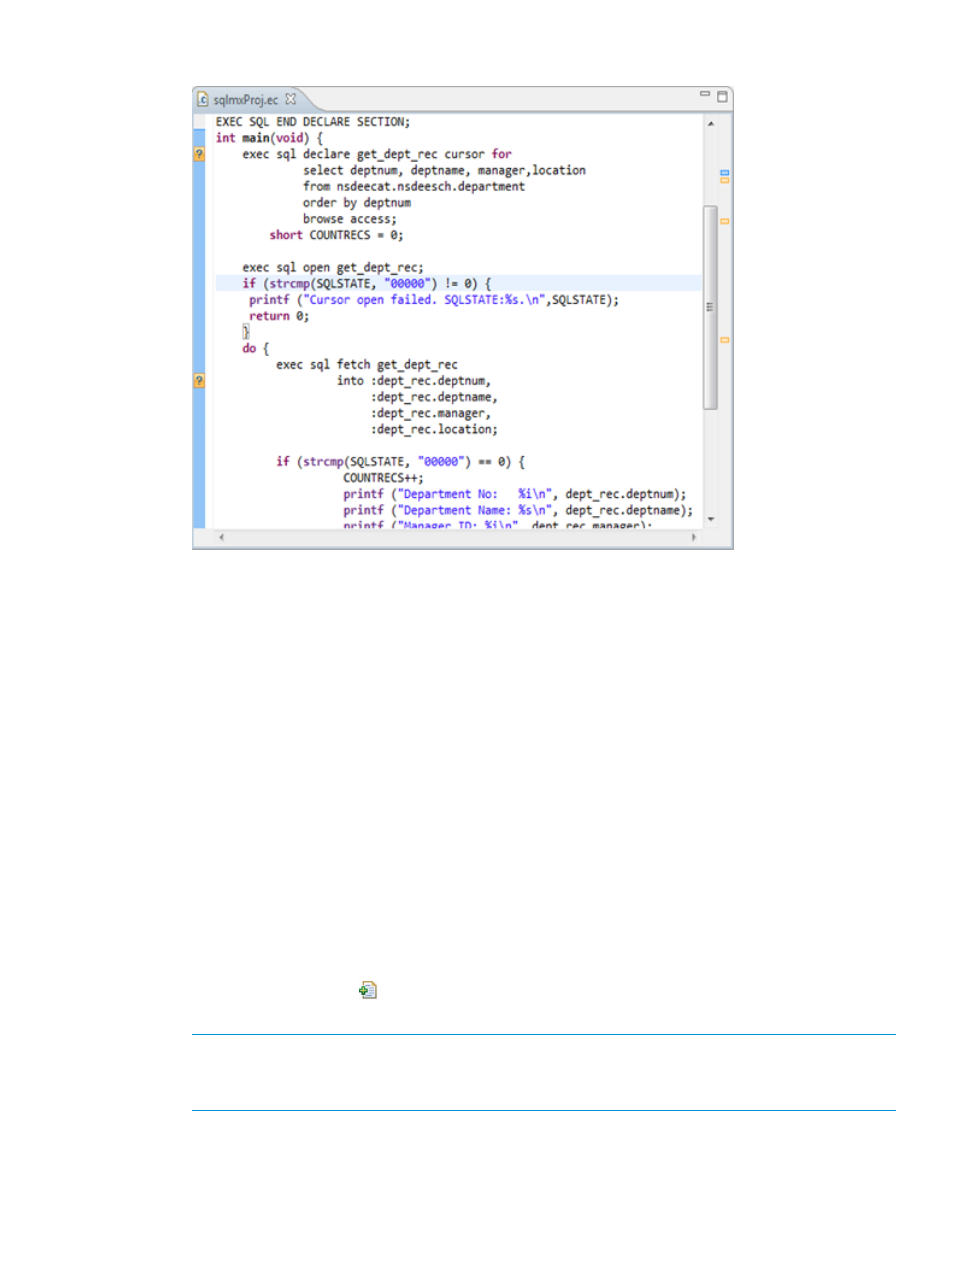Image resolution: width=954 pixels, height=1270 pixels.
Task: Click 'into :dept_rec.deptnum,' line
Action: (414, 381)
